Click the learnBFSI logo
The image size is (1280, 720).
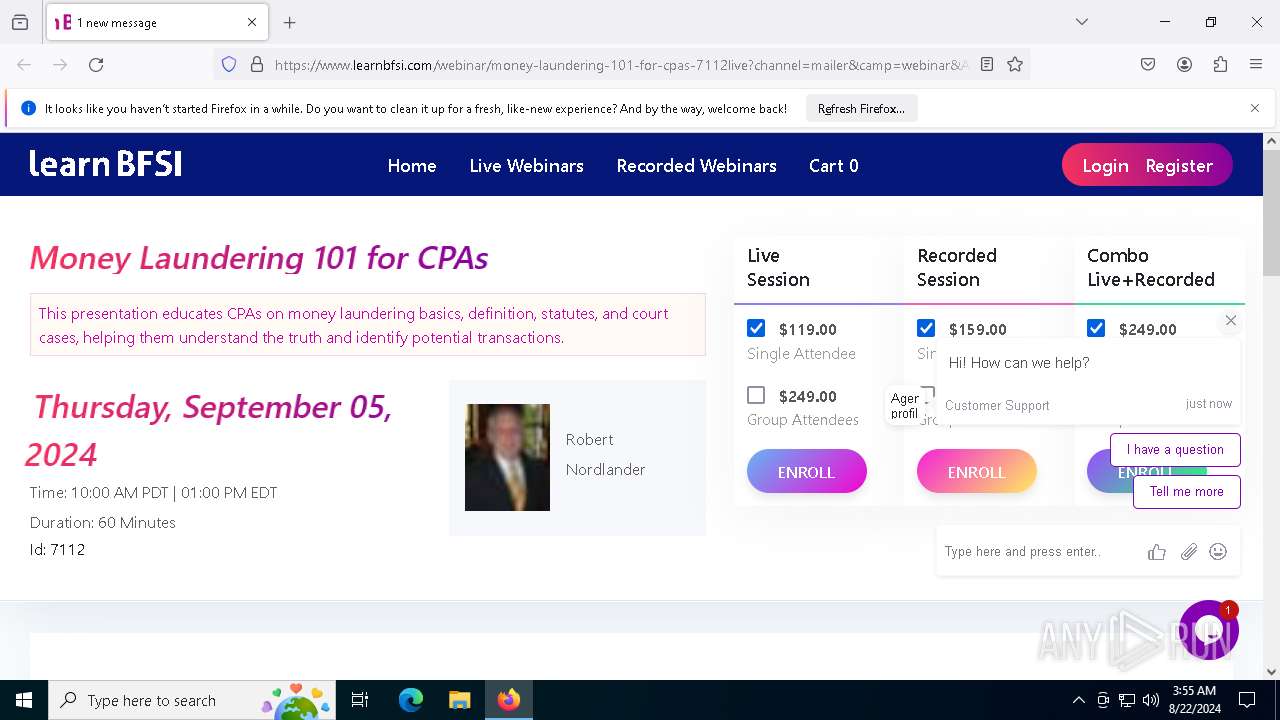[105, 164]
